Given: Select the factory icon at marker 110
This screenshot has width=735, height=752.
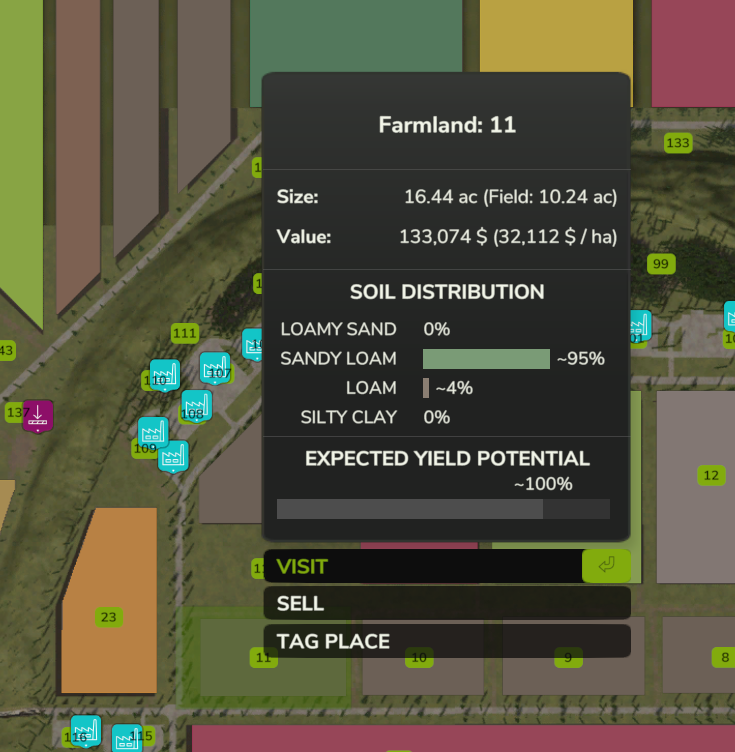Looking at the screenshot, I should point(164,375).
